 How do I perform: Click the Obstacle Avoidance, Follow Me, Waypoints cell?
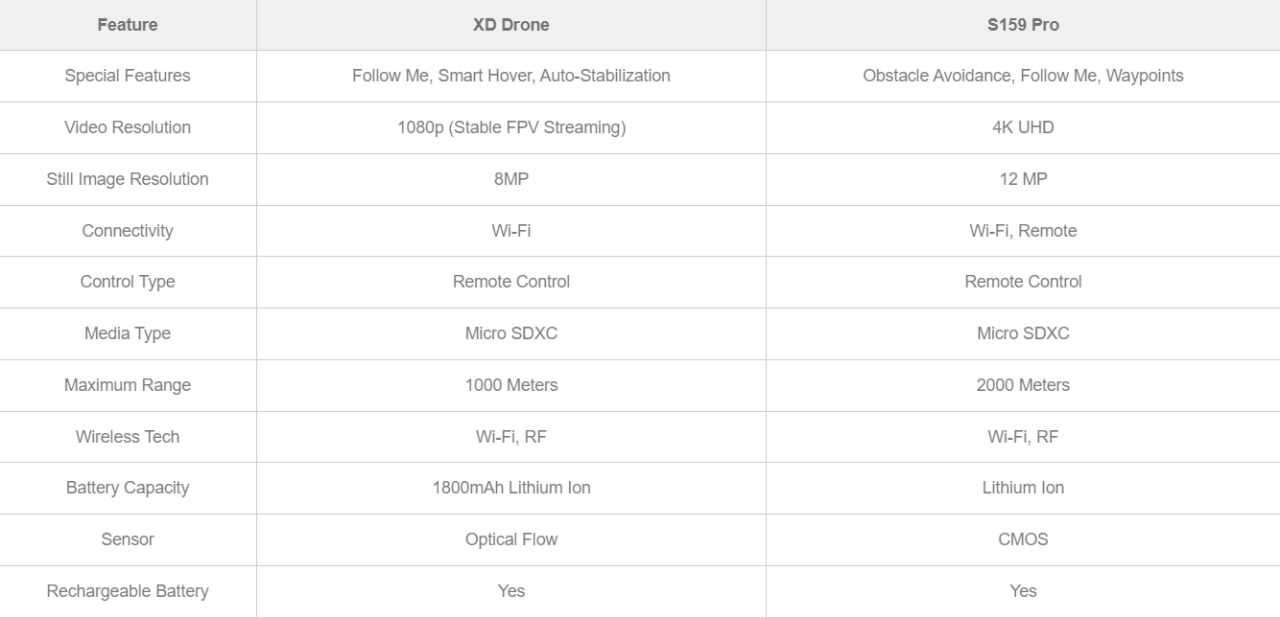(x=1023, y=76)
